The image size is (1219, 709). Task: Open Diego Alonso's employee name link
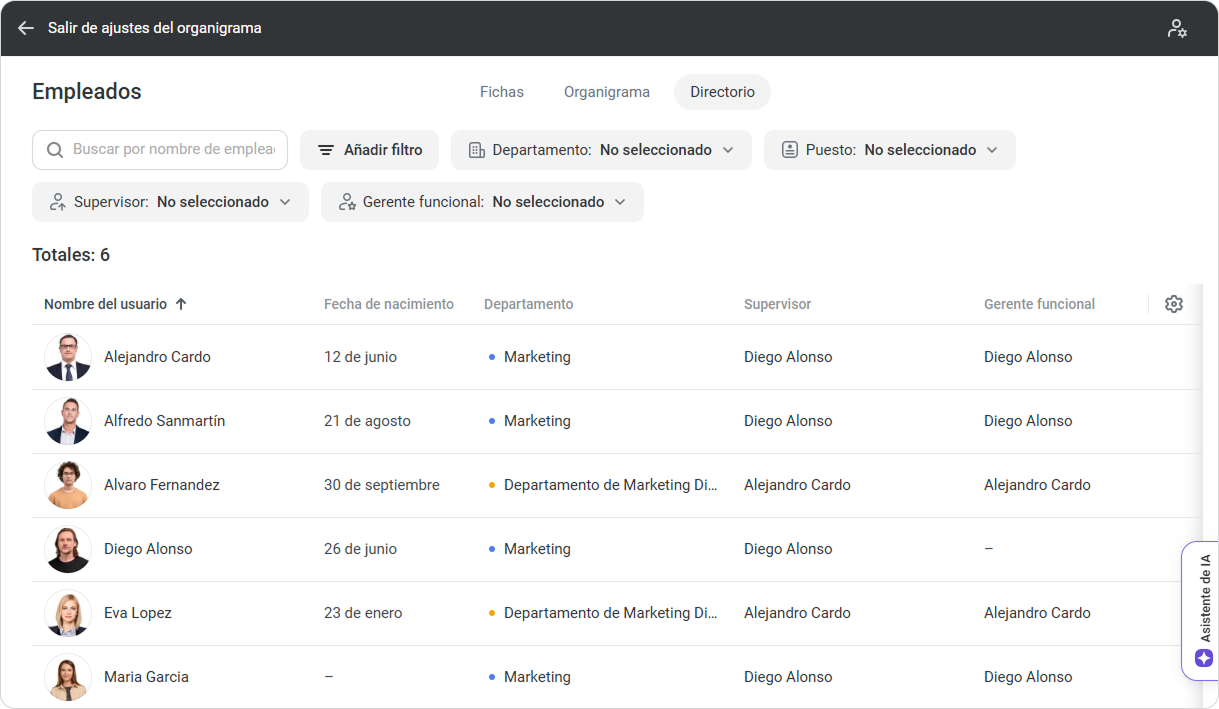(148, 549)
